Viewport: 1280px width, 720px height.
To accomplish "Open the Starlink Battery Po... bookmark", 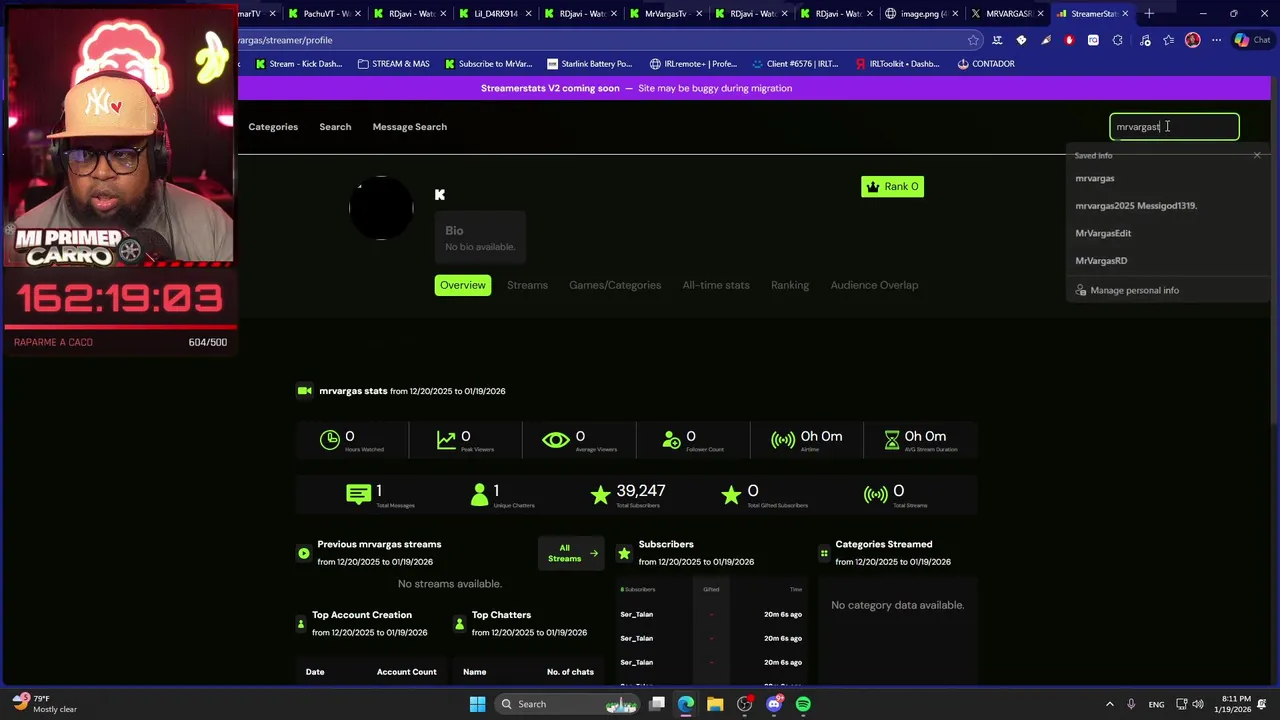I will (589, 64).
